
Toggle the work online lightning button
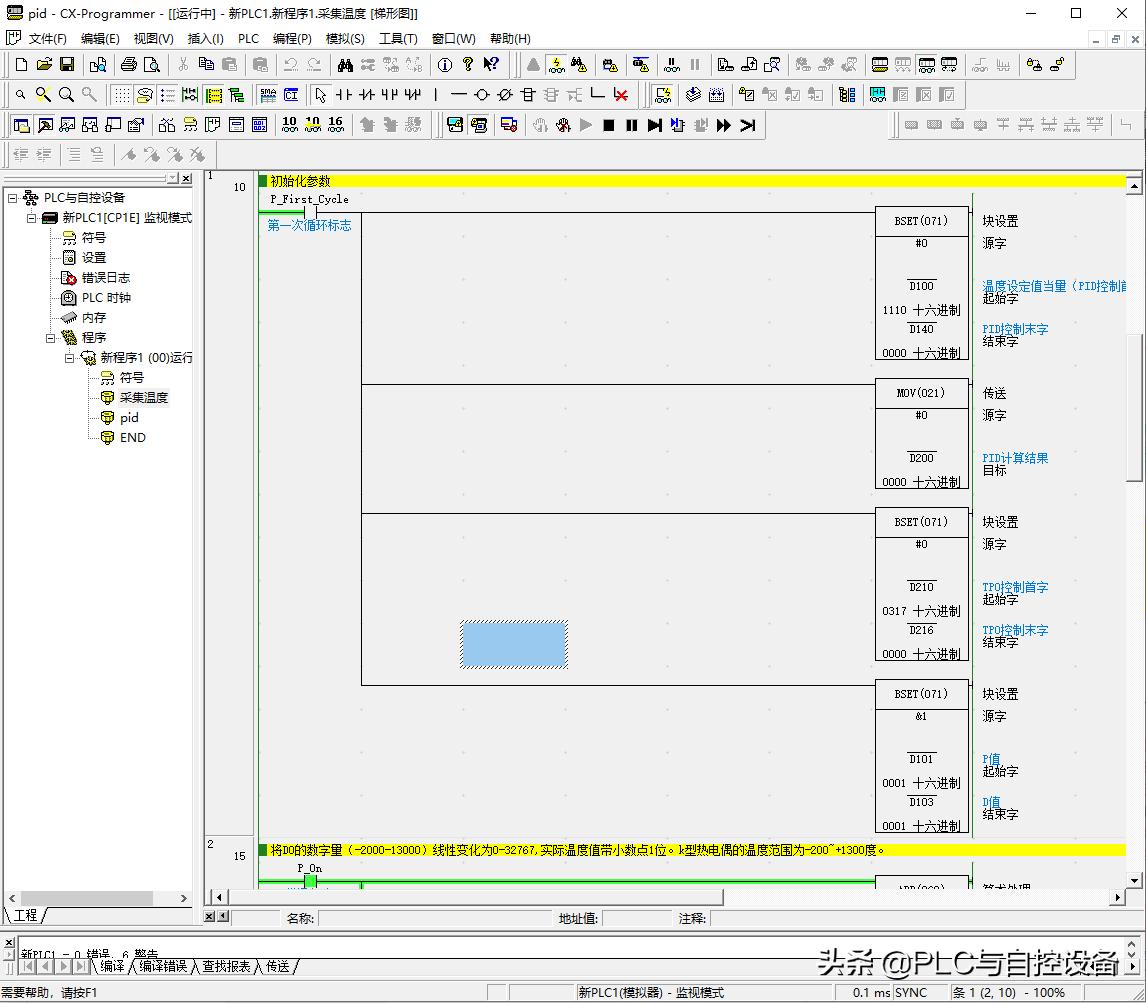pos(557,65)
